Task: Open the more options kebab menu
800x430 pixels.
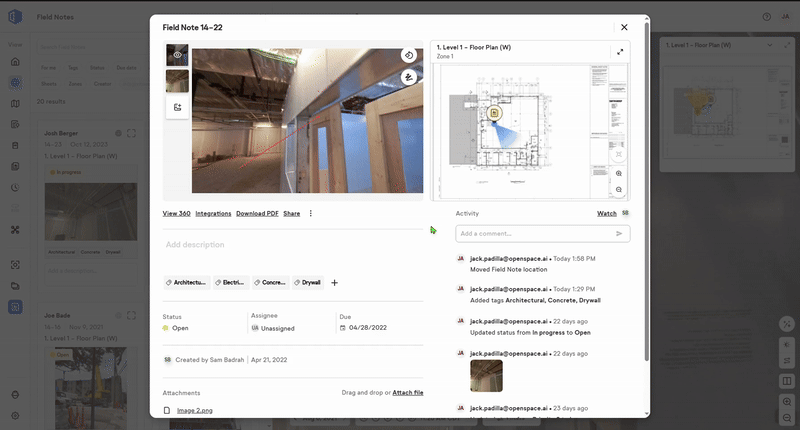Action: point(311,214)
